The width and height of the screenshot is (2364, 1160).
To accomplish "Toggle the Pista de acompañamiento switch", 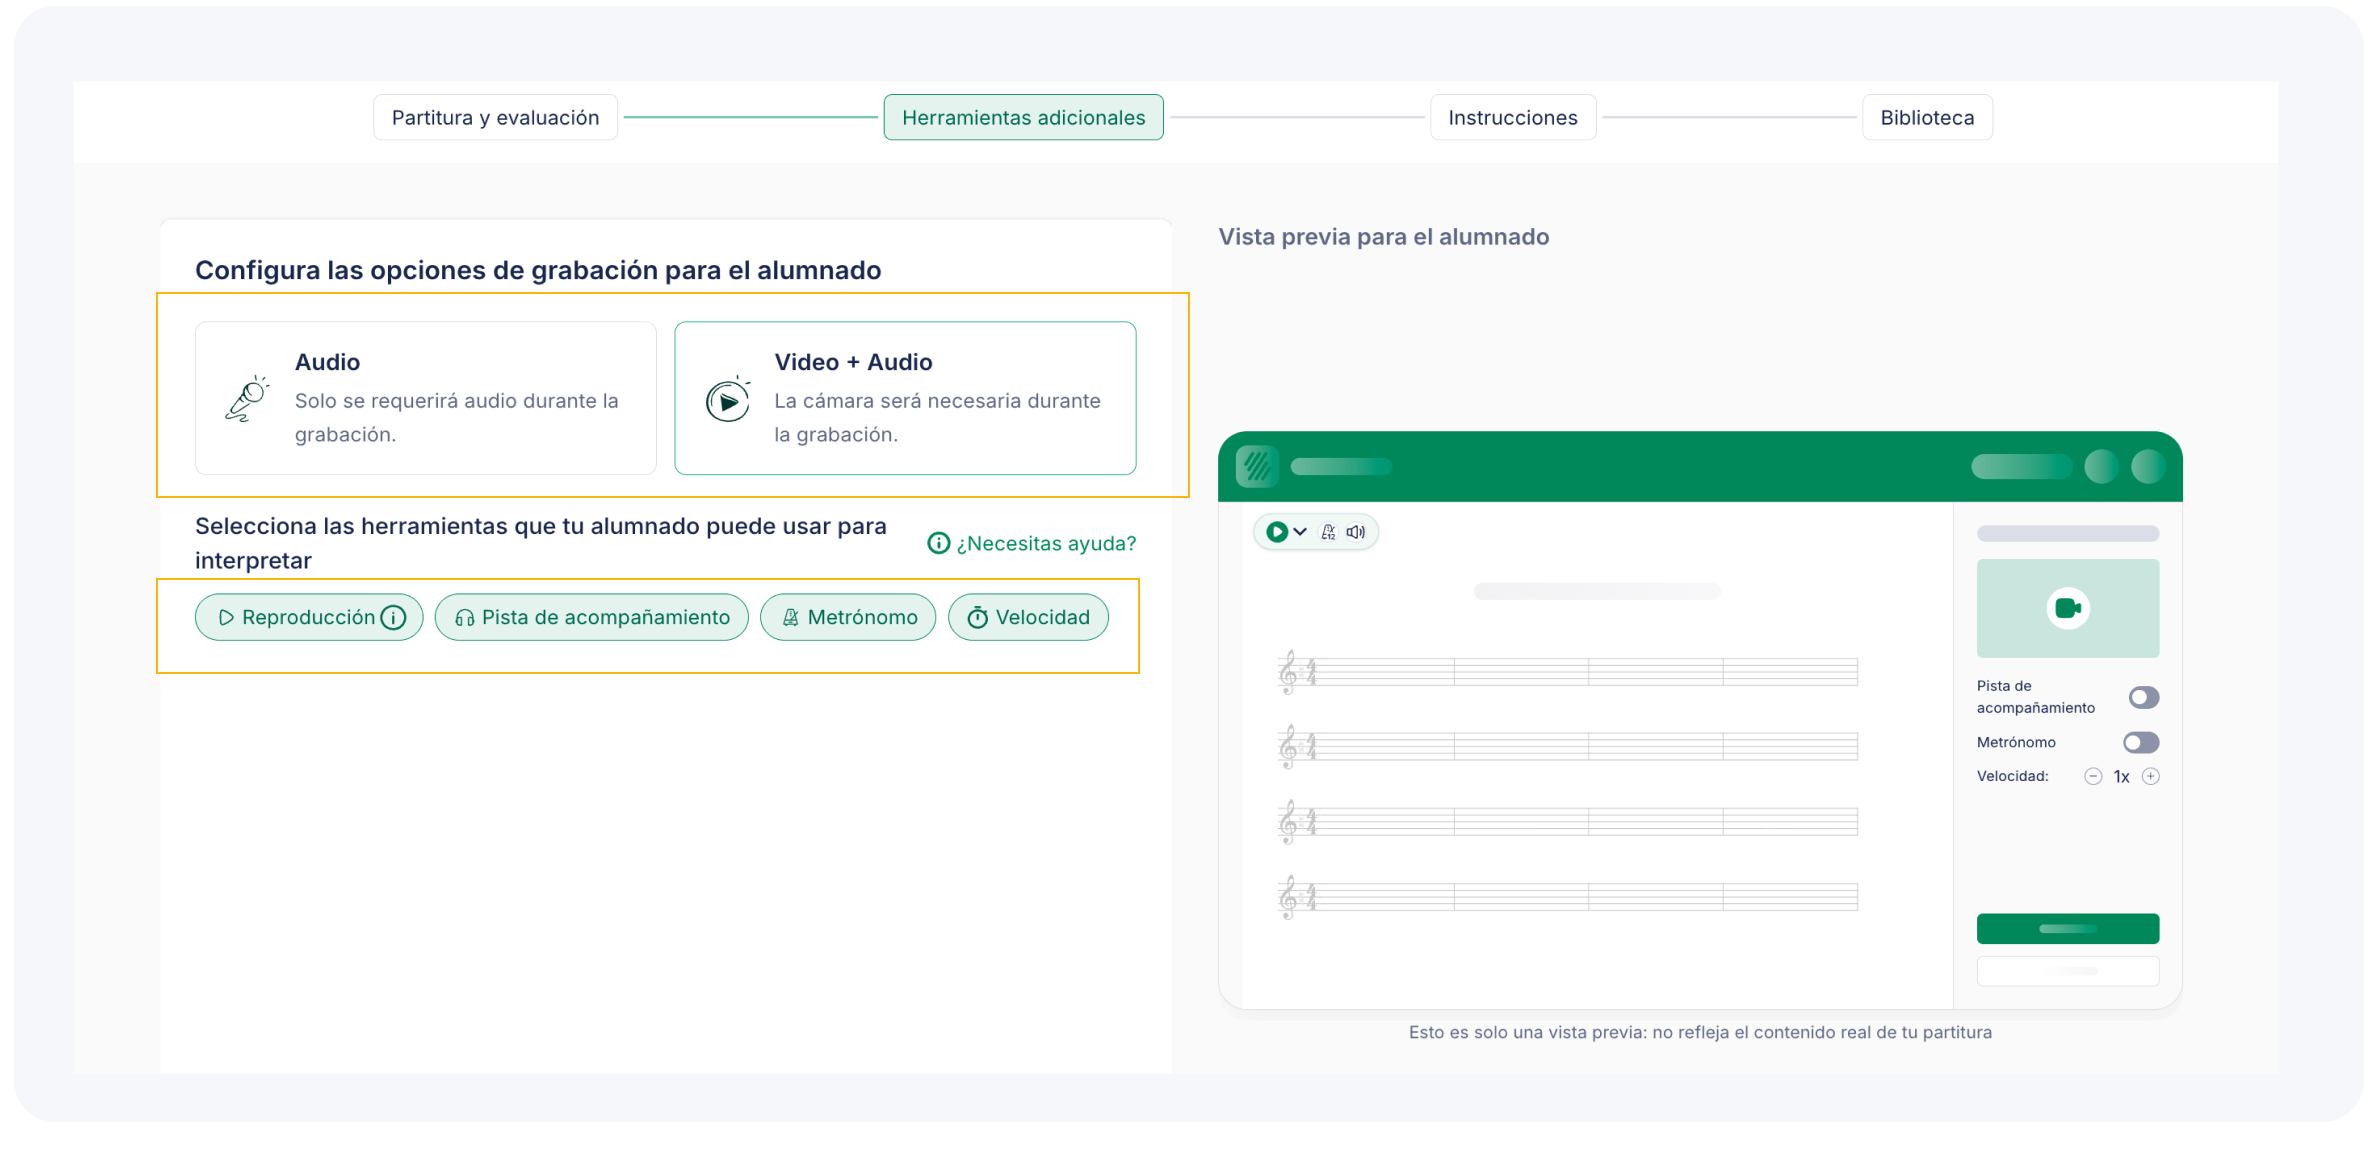I will 2143,697.
